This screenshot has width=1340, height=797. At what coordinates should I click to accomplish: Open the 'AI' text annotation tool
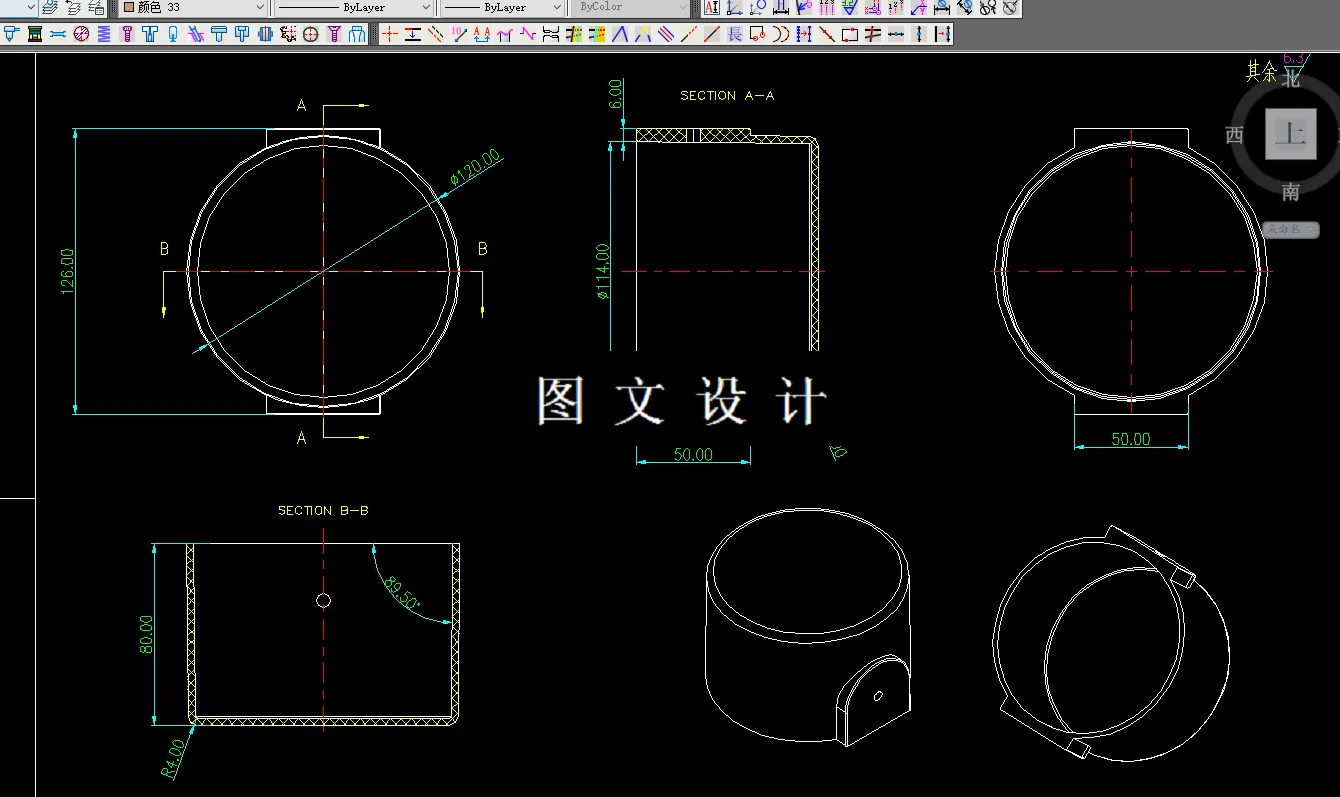(x=711, y=8)
